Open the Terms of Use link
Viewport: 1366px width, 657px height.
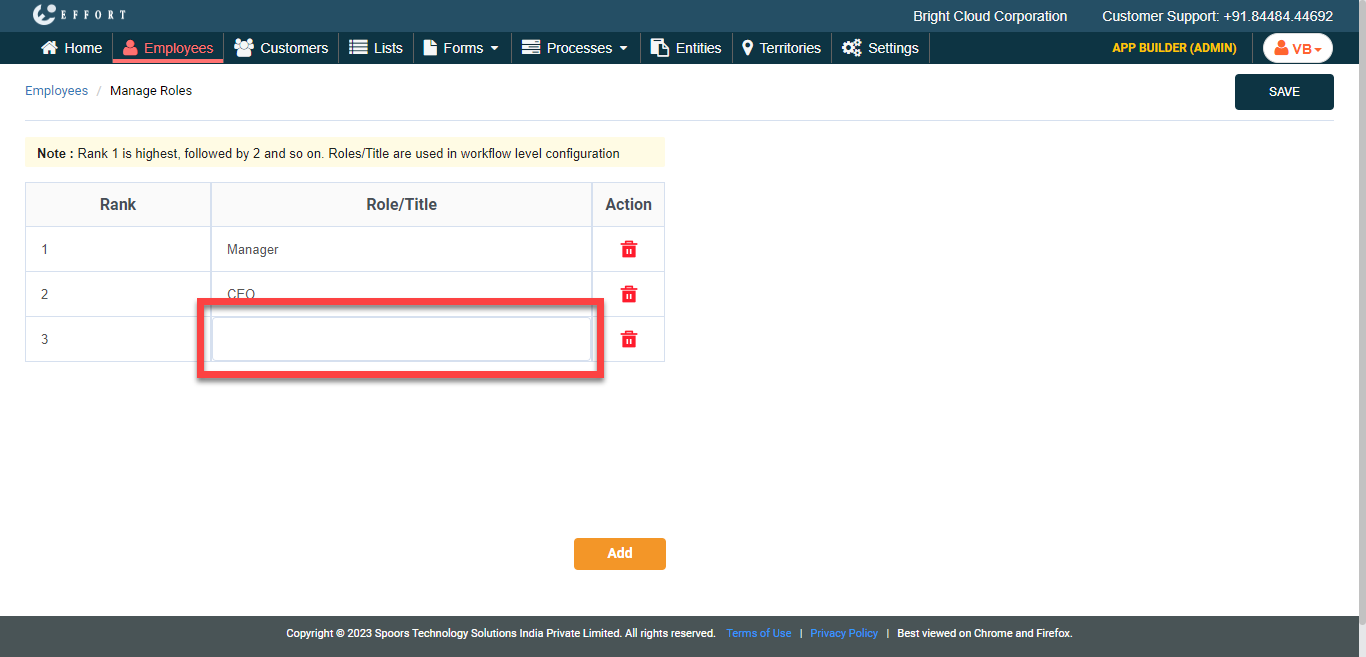[758, 633]
